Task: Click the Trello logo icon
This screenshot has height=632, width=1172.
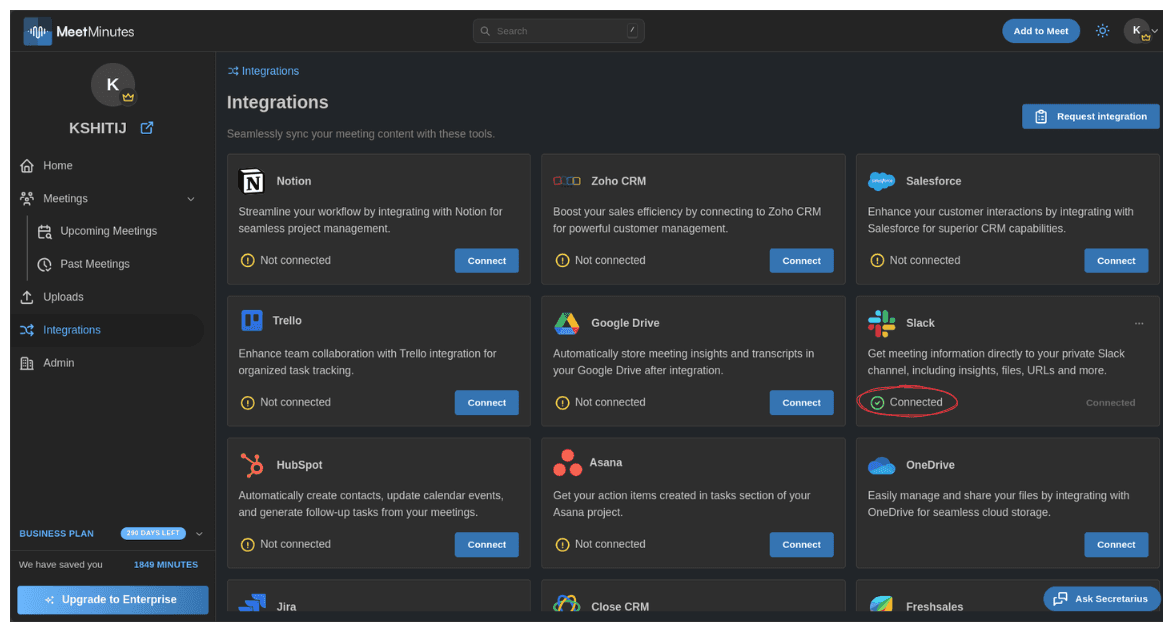Action: point(252,320)
